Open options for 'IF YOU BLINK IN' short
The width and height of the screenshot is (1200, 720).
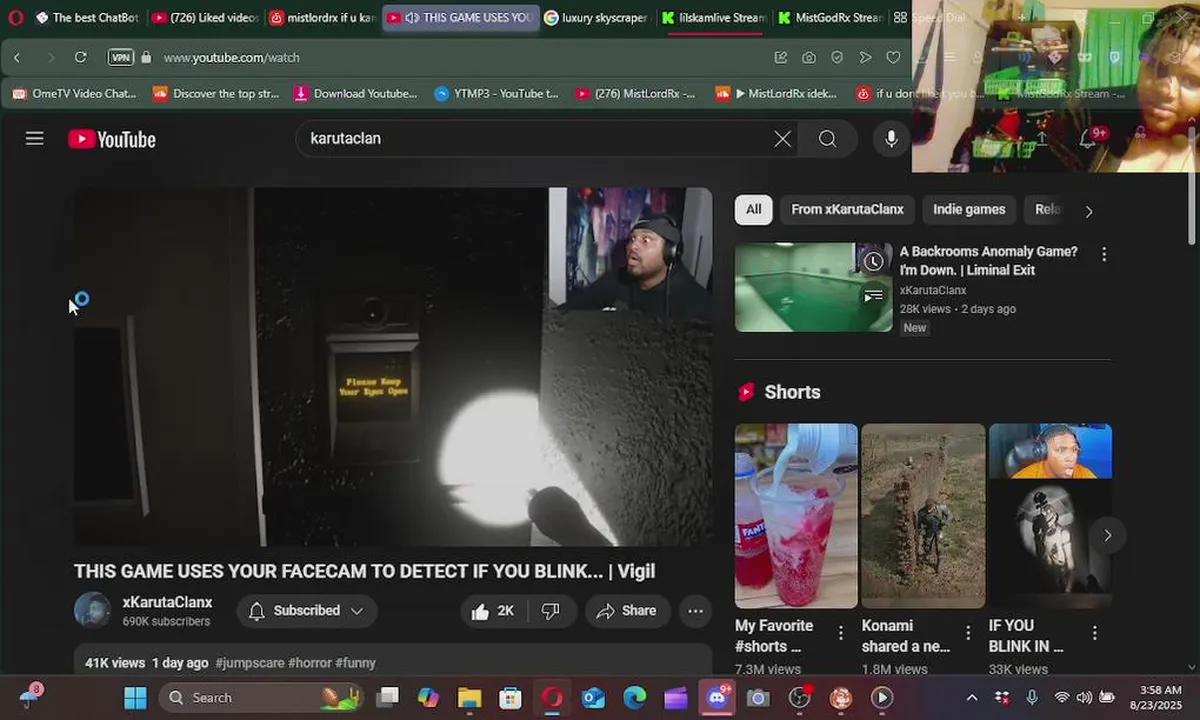(x=1095, y=633)
